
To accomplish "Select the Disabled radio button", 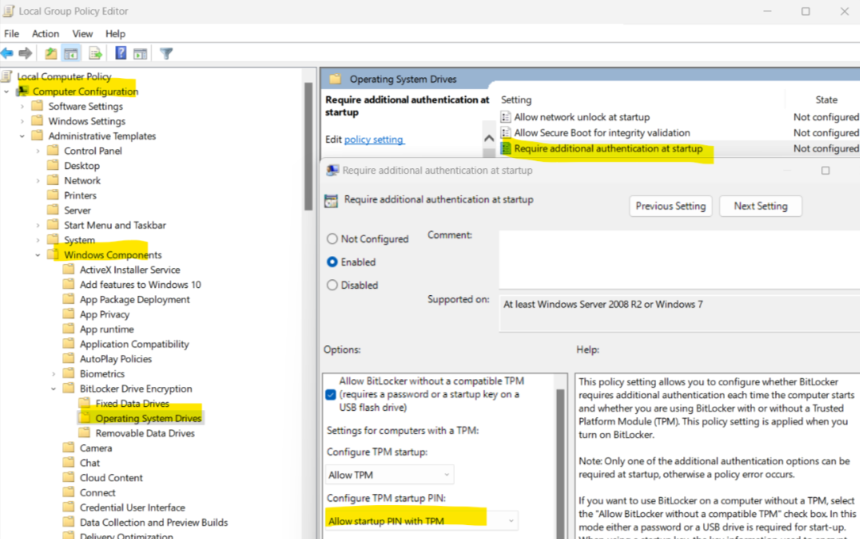I will (x=332, y=285).
